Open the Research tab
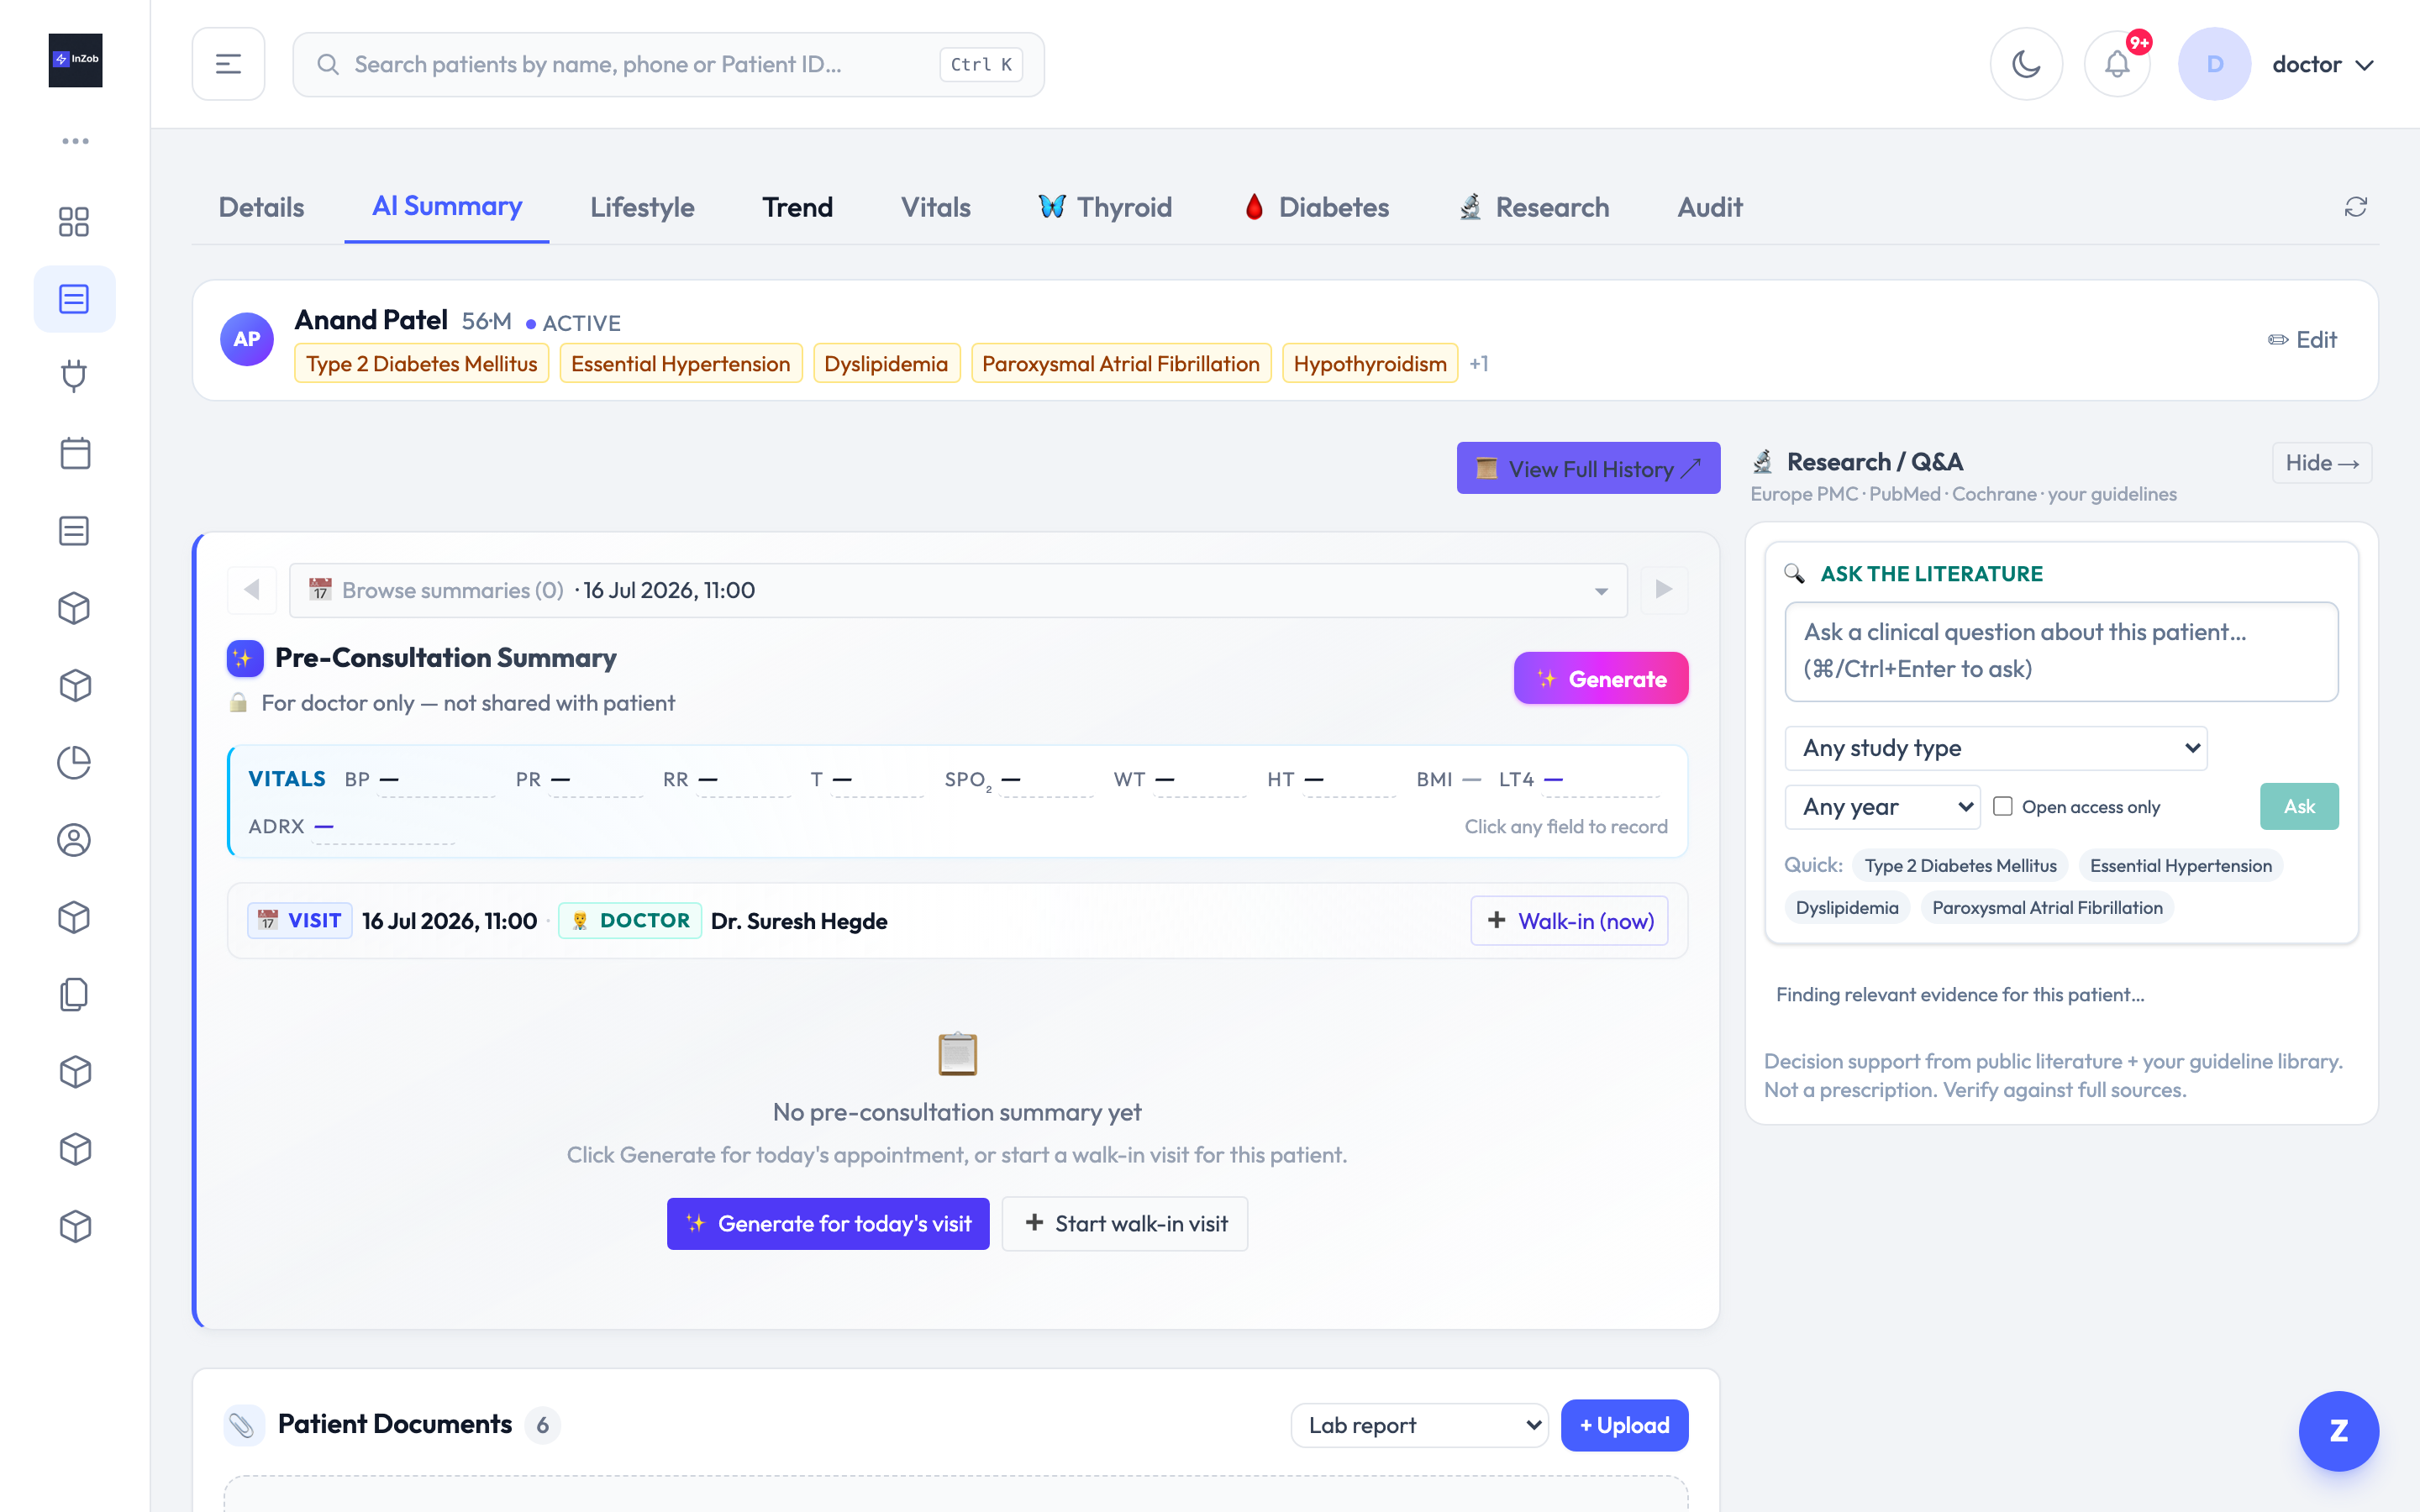Viewport: 2420px width, 1512px height. (1534, 207)
